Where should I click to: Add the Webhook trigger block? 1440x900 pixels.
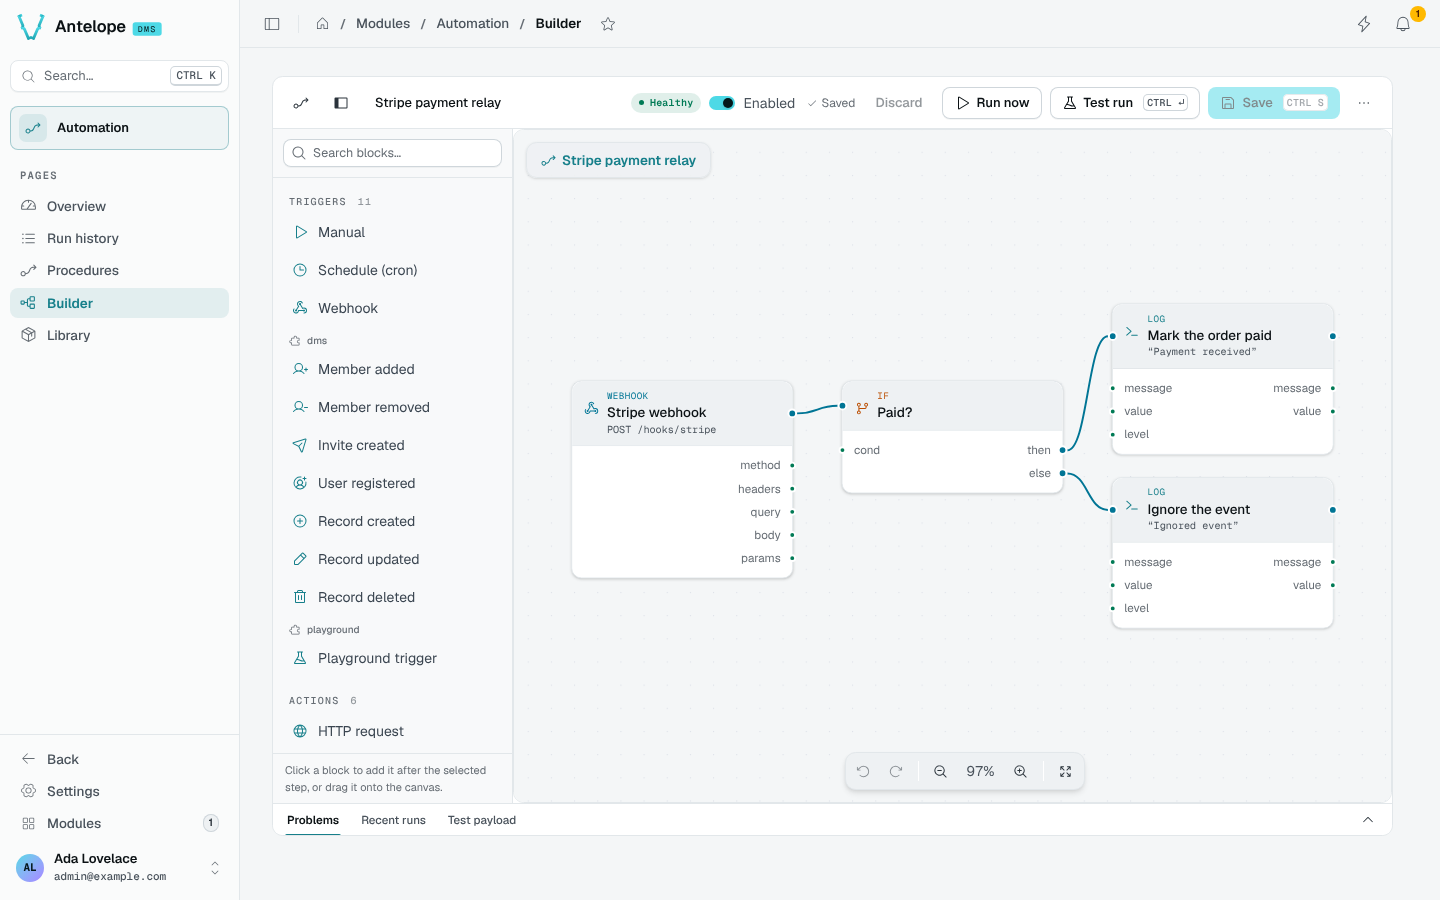392,308
